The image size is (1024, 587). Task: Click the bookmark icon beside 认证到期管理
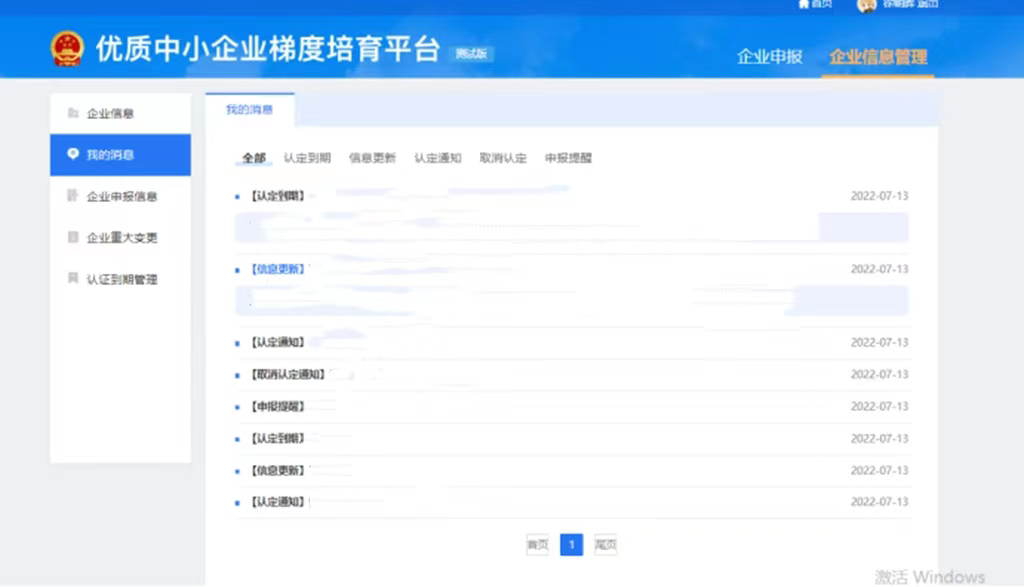(x=72, y=279)
